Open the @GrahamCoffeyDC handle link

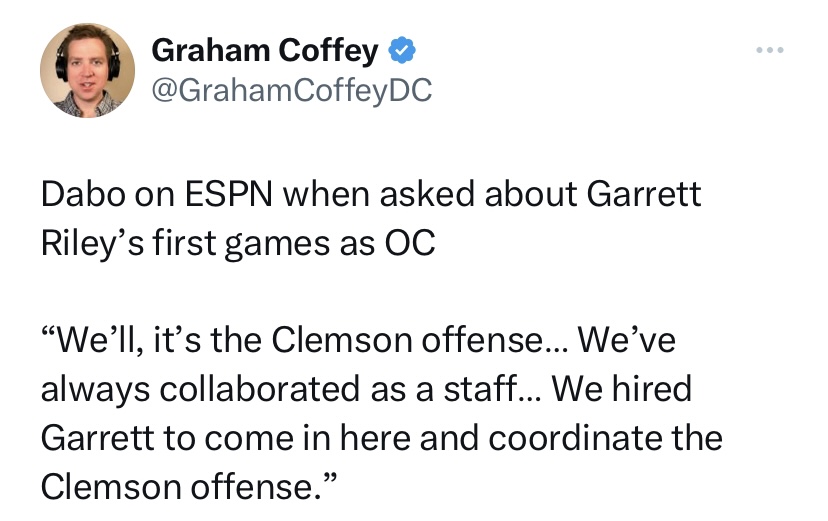point(291,91)
